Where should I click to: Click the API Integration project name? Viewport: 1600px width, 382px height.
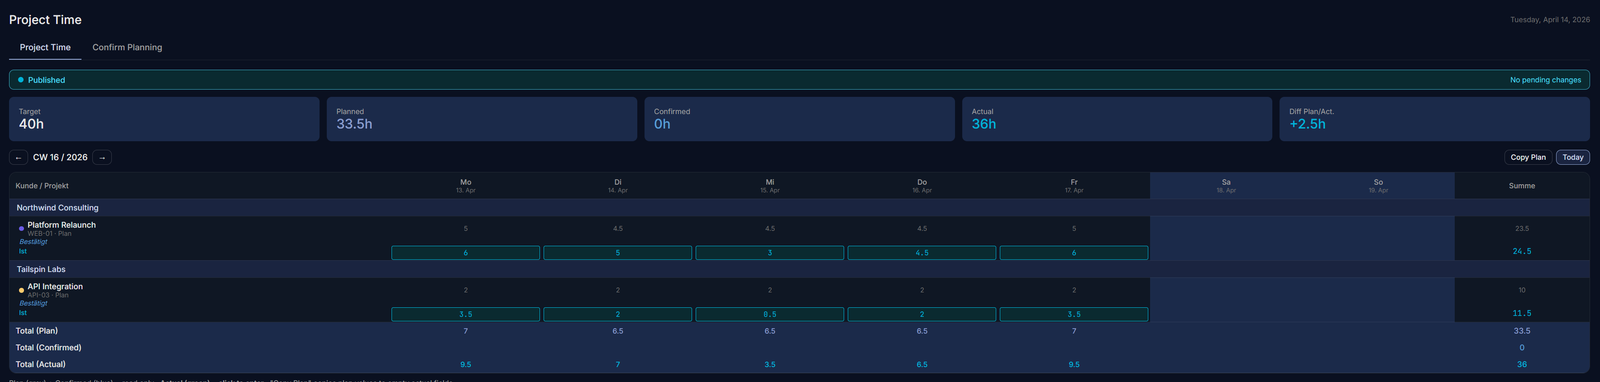pyautogui.click(x=55, y=287)
